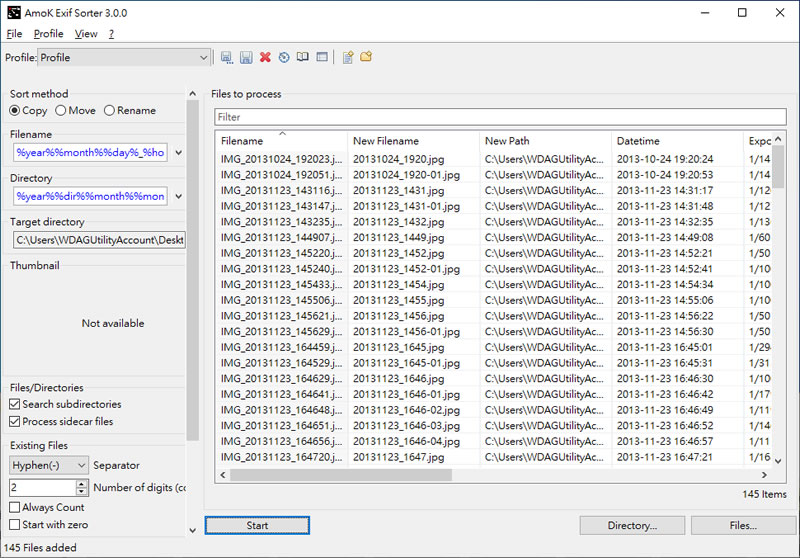Click the window panel toolbar icon
Viewport: 800px width, 558px height.
tap(322, 58)
